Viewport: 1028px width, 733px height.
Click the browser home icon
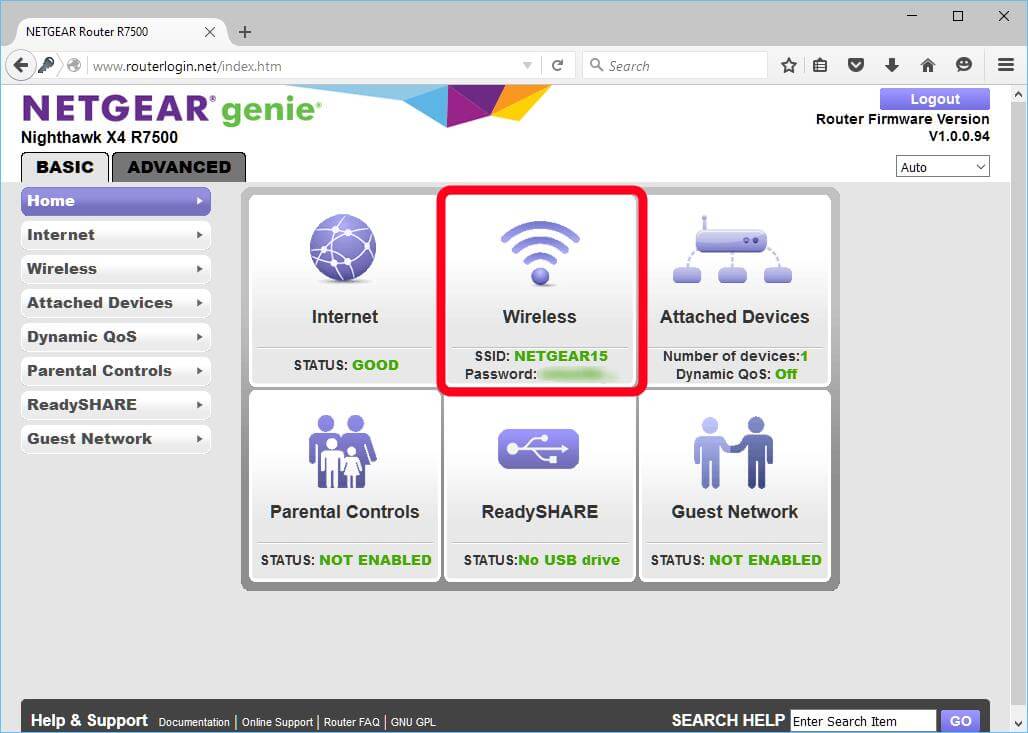tap(927, 66)
